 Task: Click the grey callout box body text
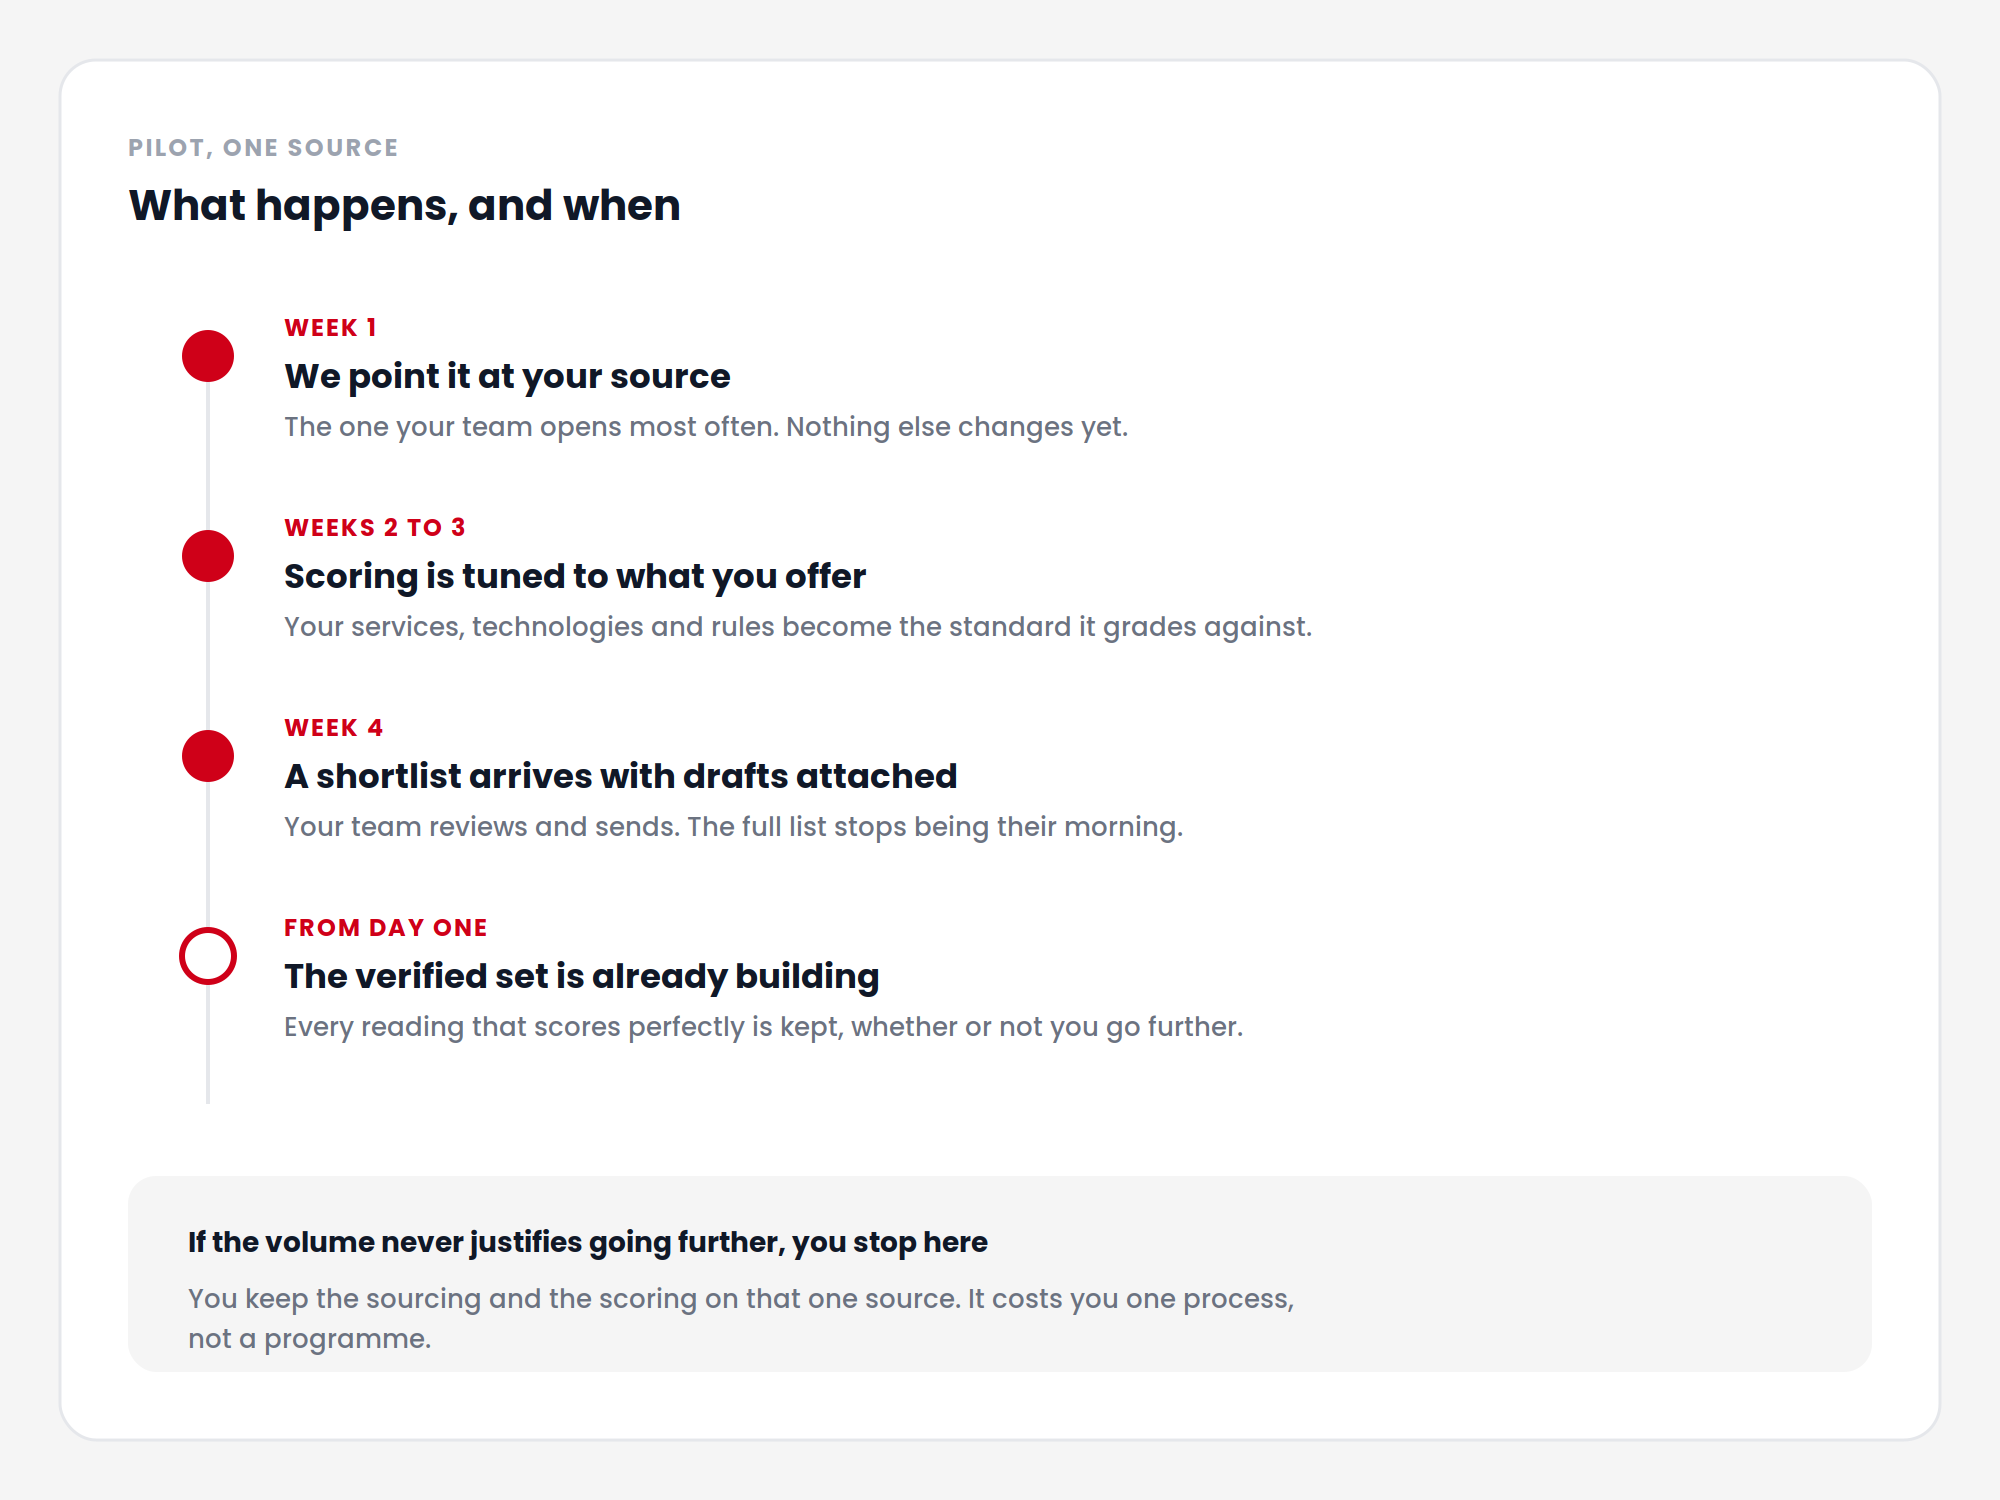click(x=741, y=1318)
